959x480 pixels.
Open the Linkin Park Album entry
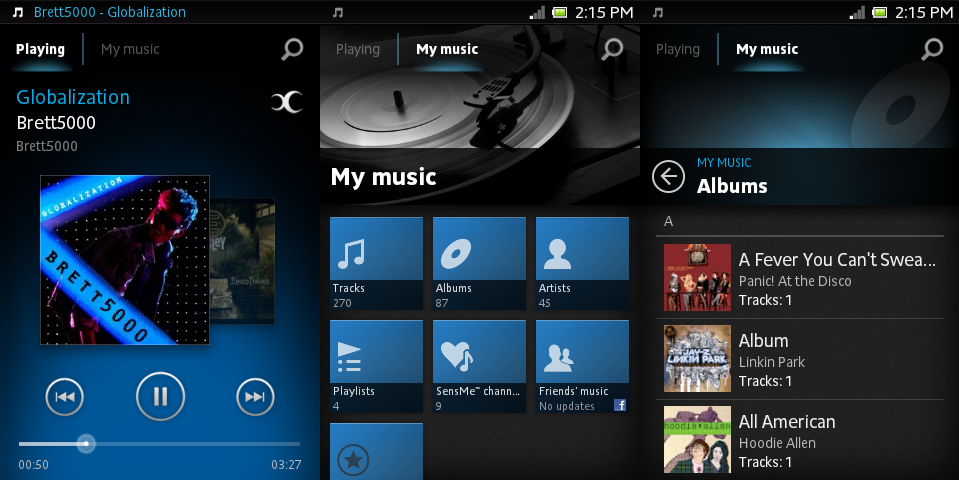pyautogui.click(x=800, y=359)
